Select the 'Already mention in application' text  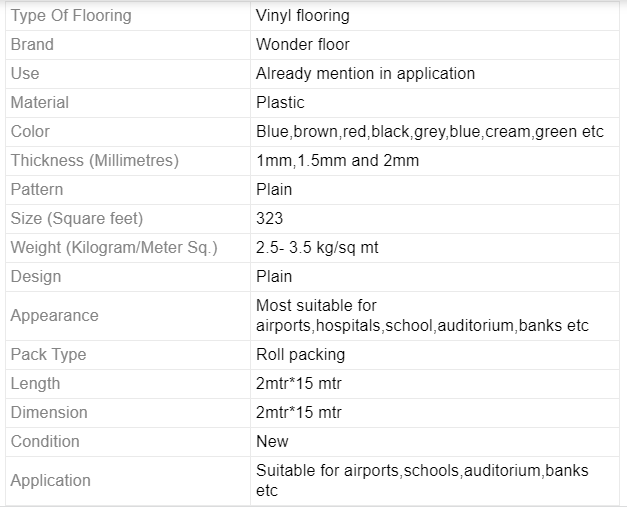pos(365,74)
